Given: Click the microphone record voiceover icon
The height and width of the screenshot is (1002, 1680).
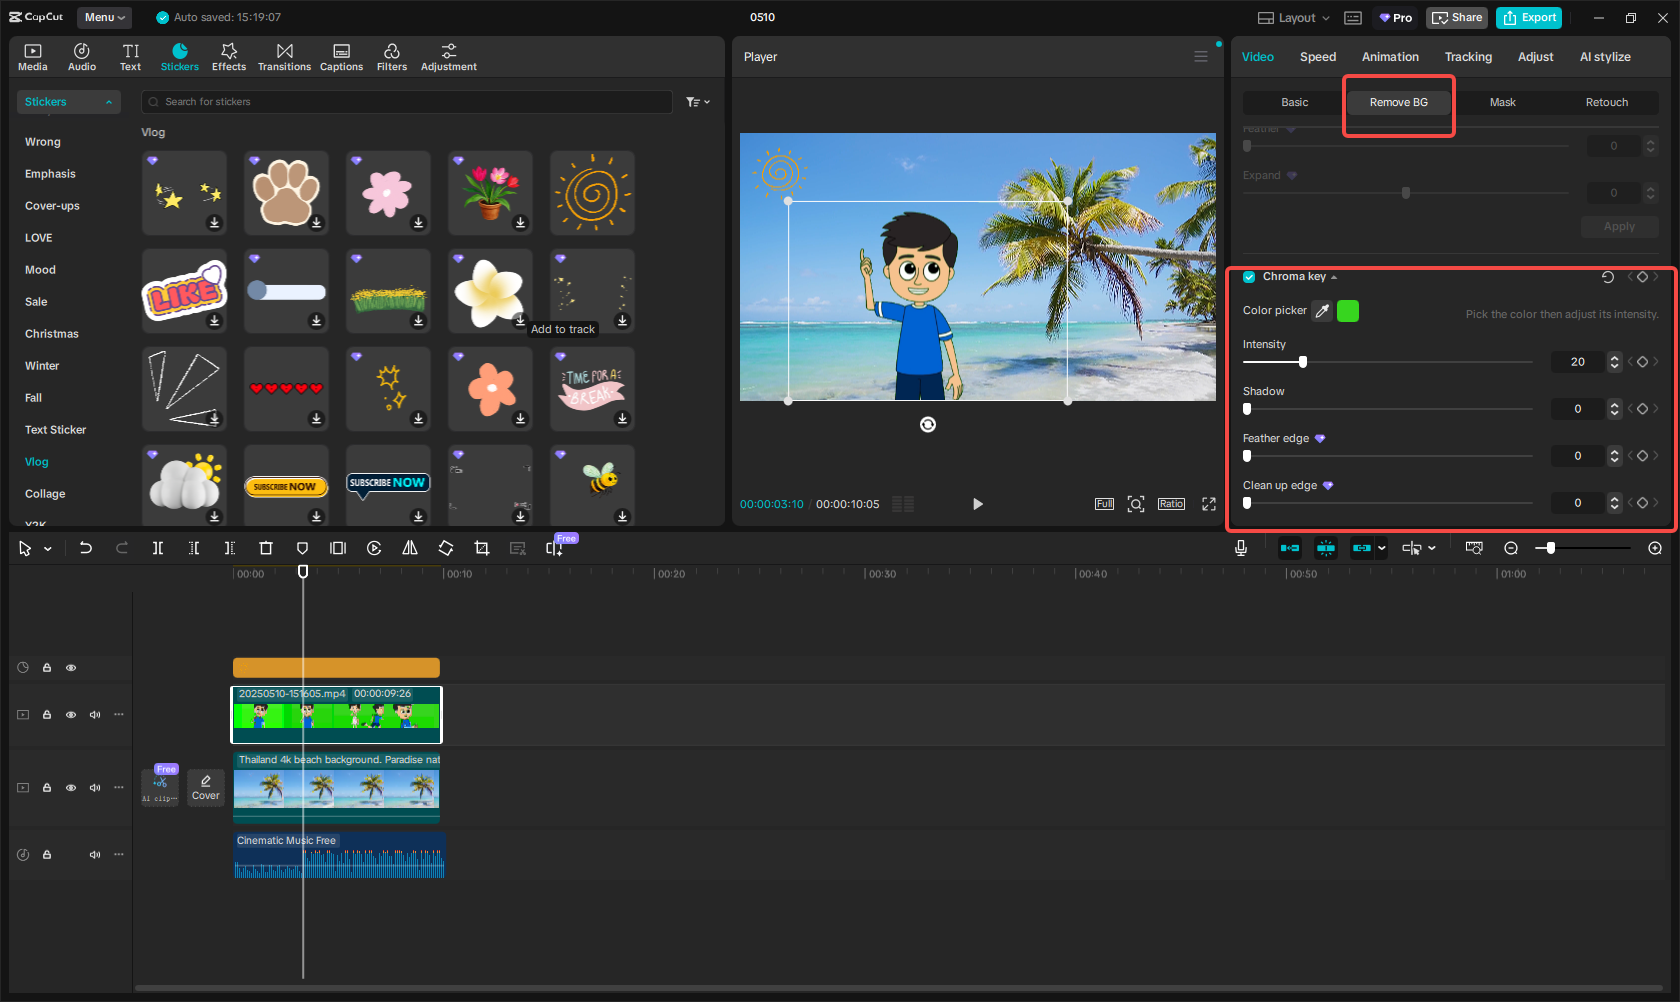Looking at the screenshot, I should coord(1240,548).
